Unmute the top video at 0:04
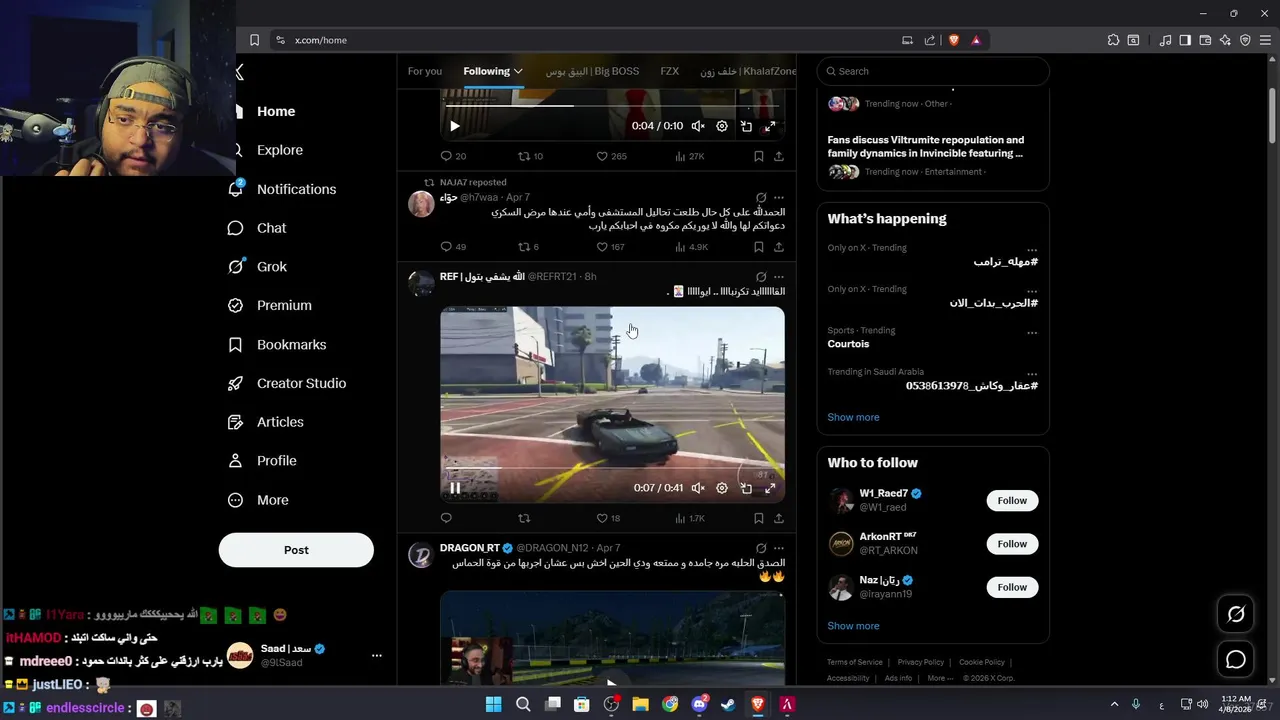 pyautogui.click(x=698, y=126)
